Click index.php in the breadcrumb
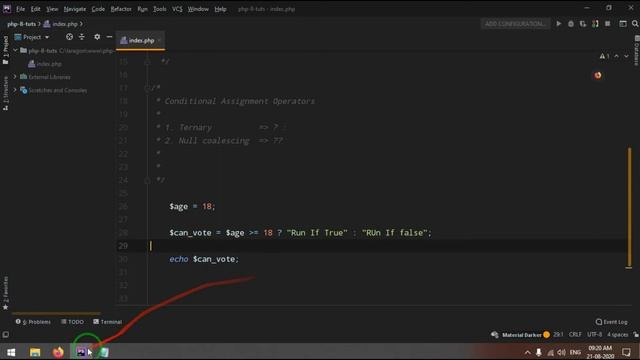Viewport: 640px width, 360px height. [x=61, y=24]
